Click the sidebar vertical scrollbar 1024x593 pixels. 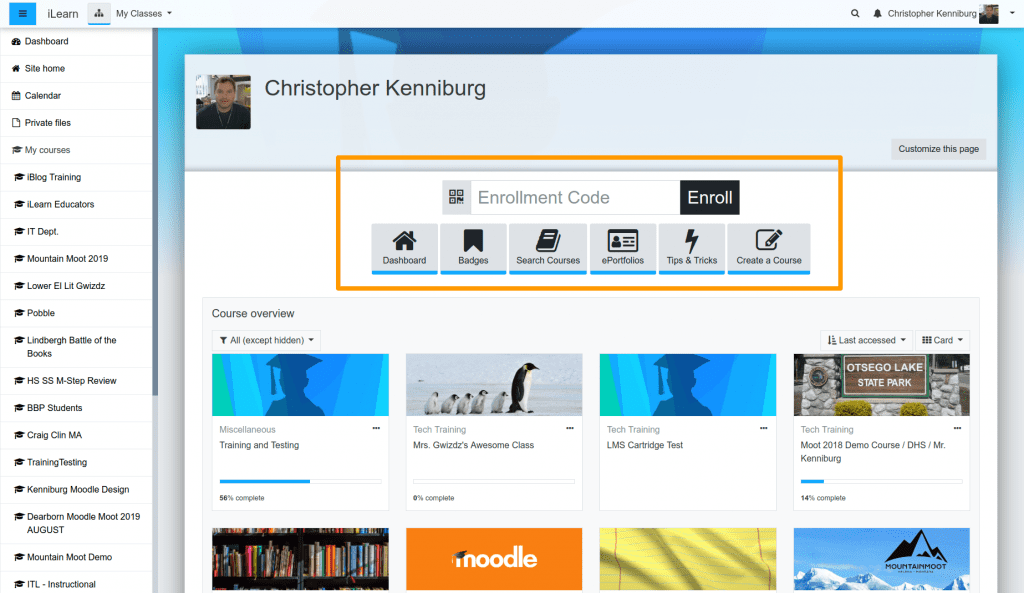pos(155,212)
